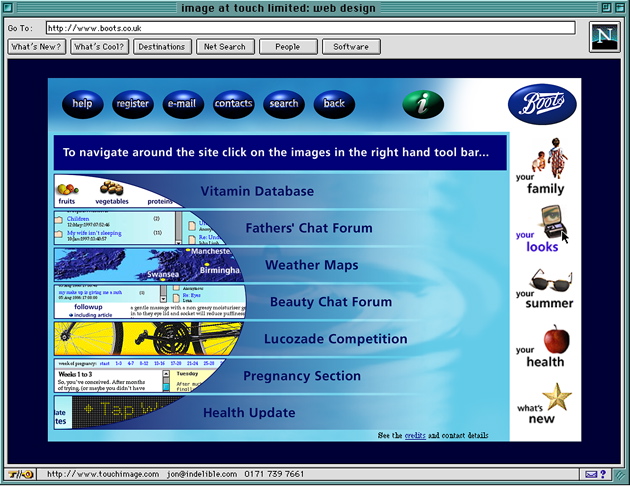
Task: Click the weather map thumbnail showing Swansea
Action: click(x=149, y=265)
